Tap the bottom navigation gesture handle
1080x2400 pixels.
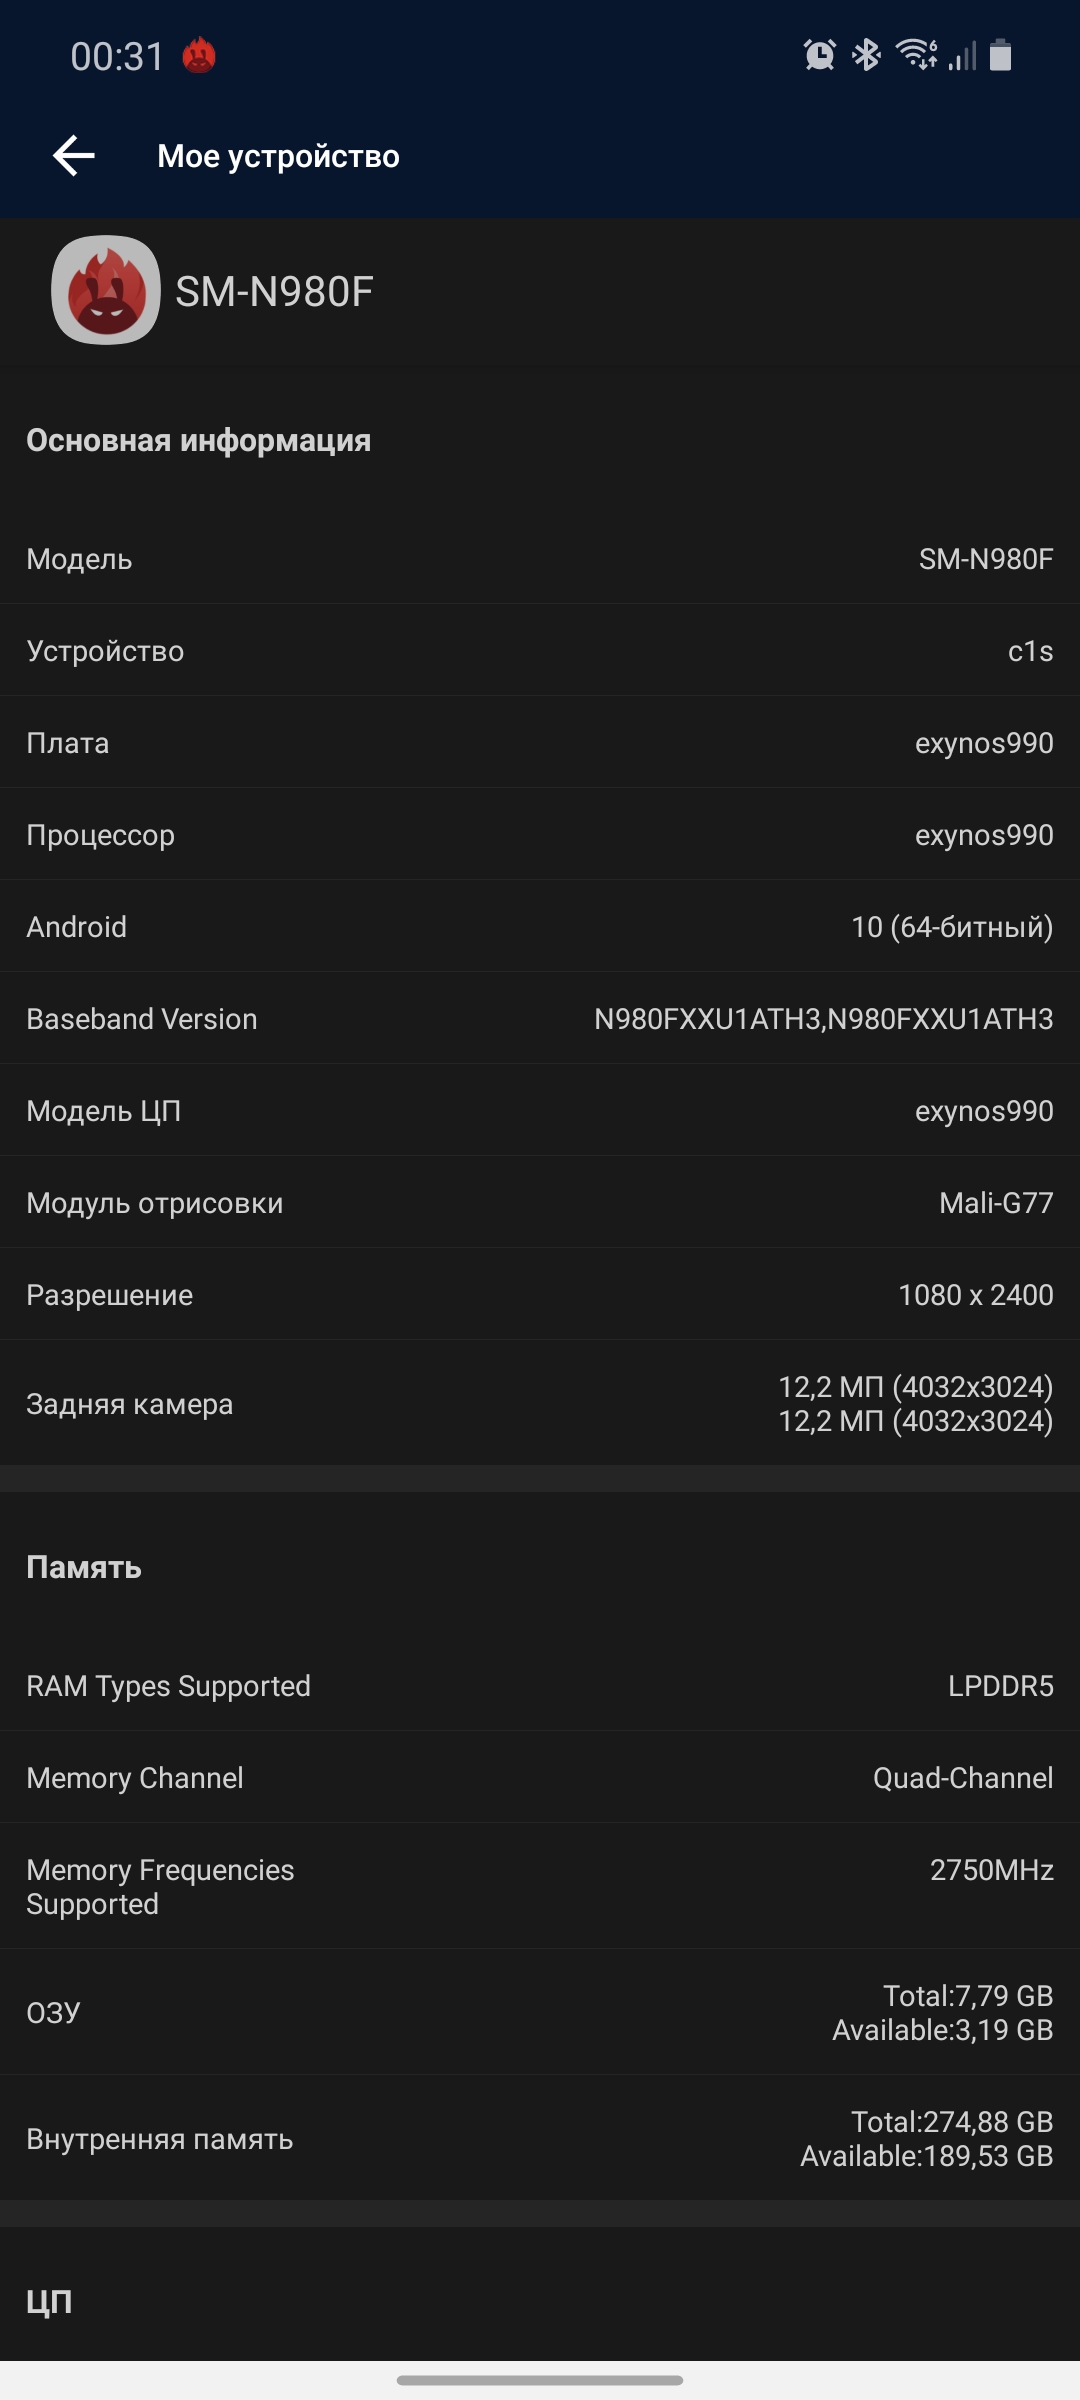(540, 2380)
